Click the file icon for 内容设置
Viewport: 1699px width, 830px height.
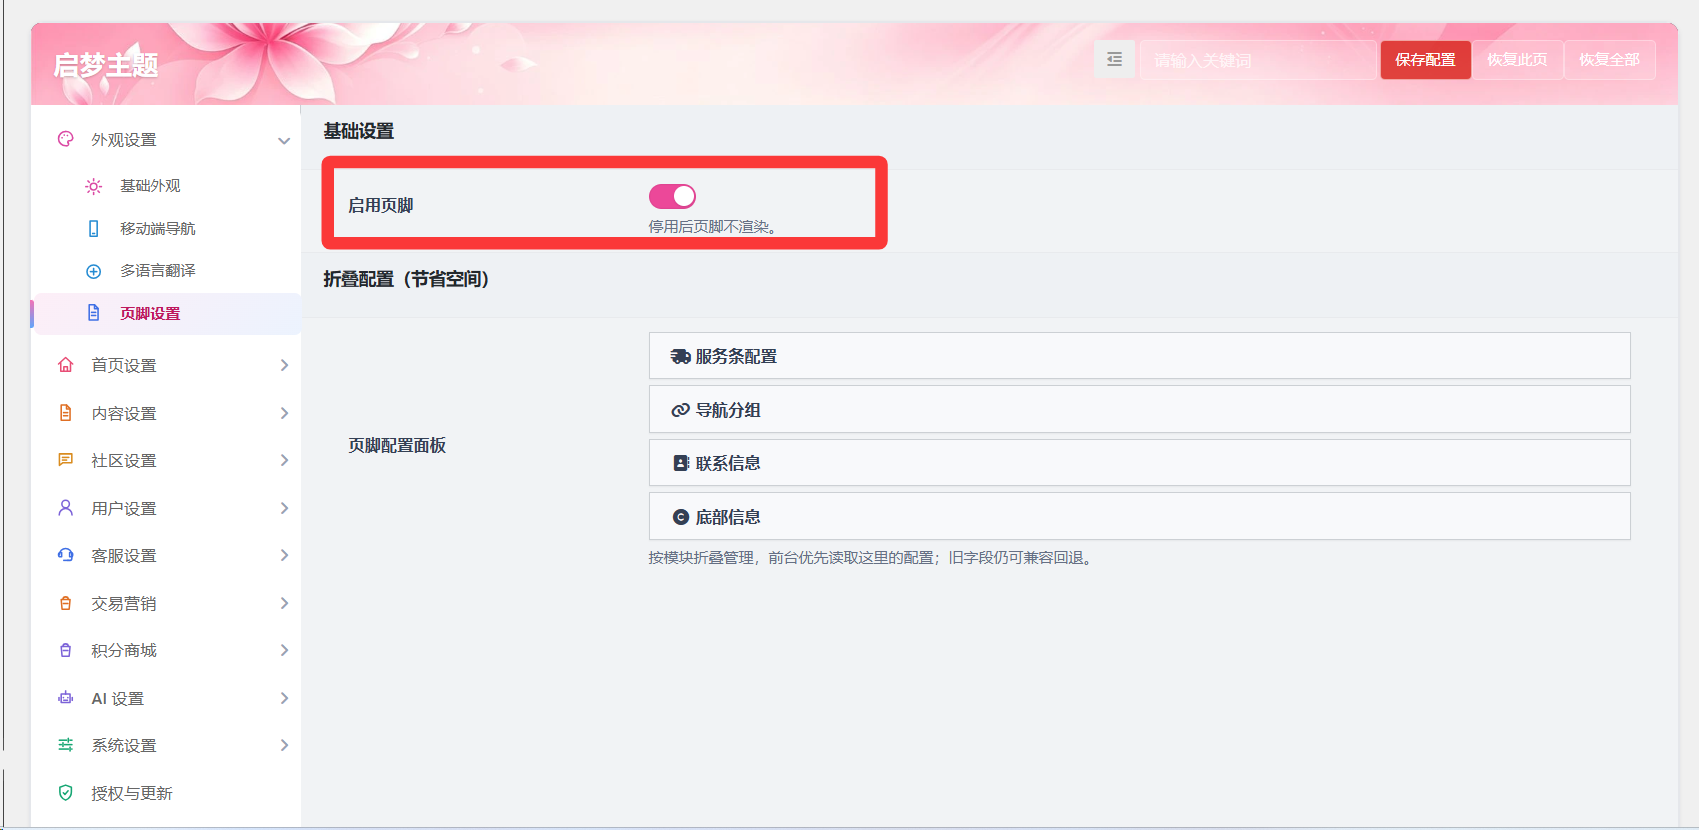(66, 413)
